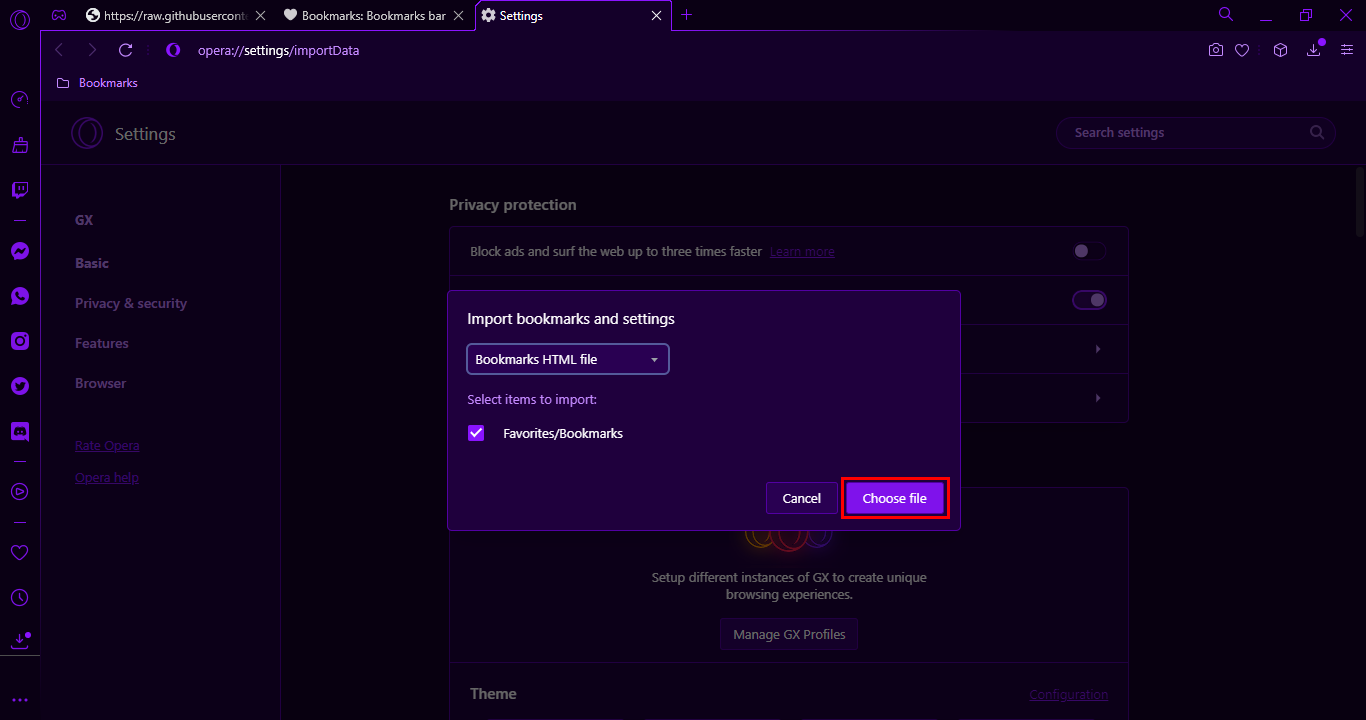Open Privacy & security section

click(131, 303)
